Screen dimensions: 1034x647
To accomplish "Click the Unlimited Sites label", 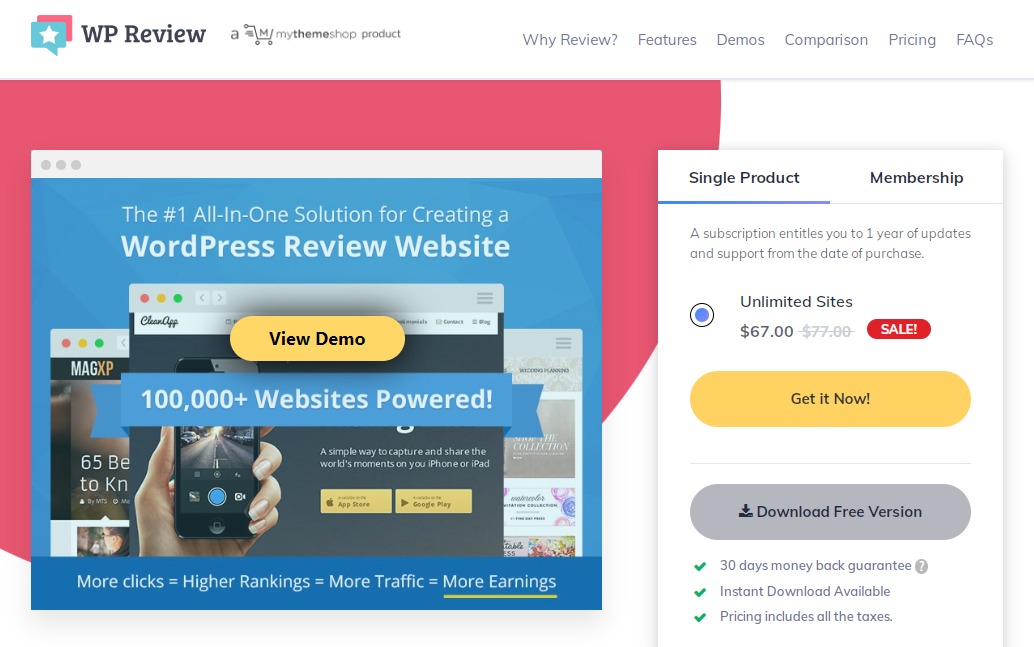I will (x=796, y=301).
